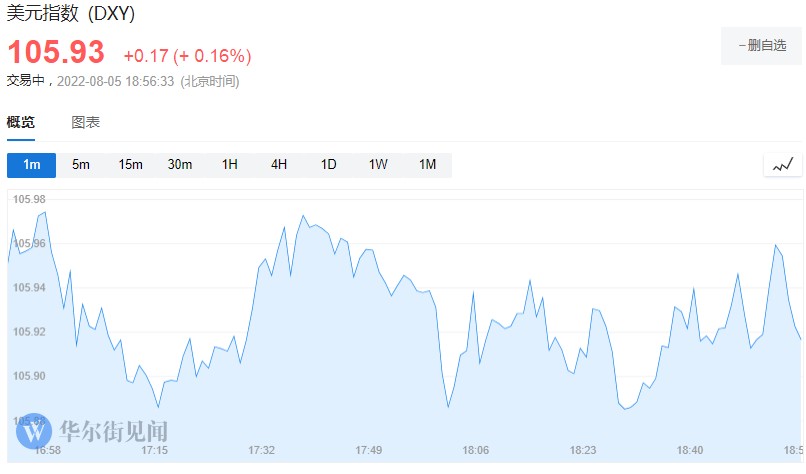
Task: Choose the 1D interval
Action: coord(328,165)
